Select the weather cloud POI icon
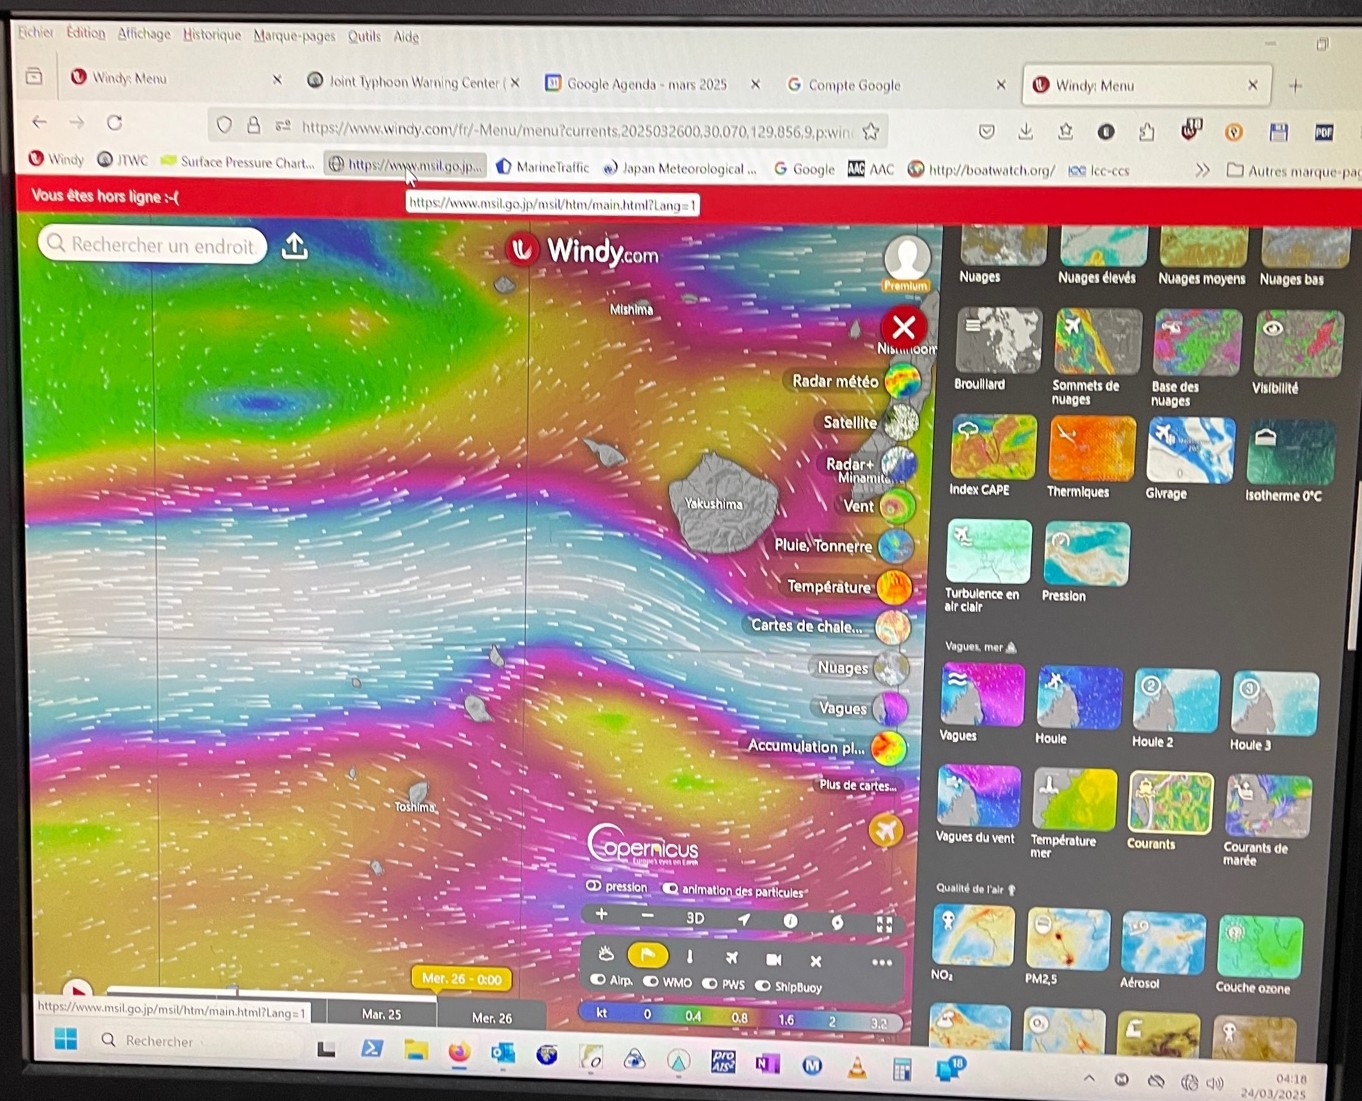Image resolution: width=1362 pixels, height=1101 pixels. pos(606,955)
